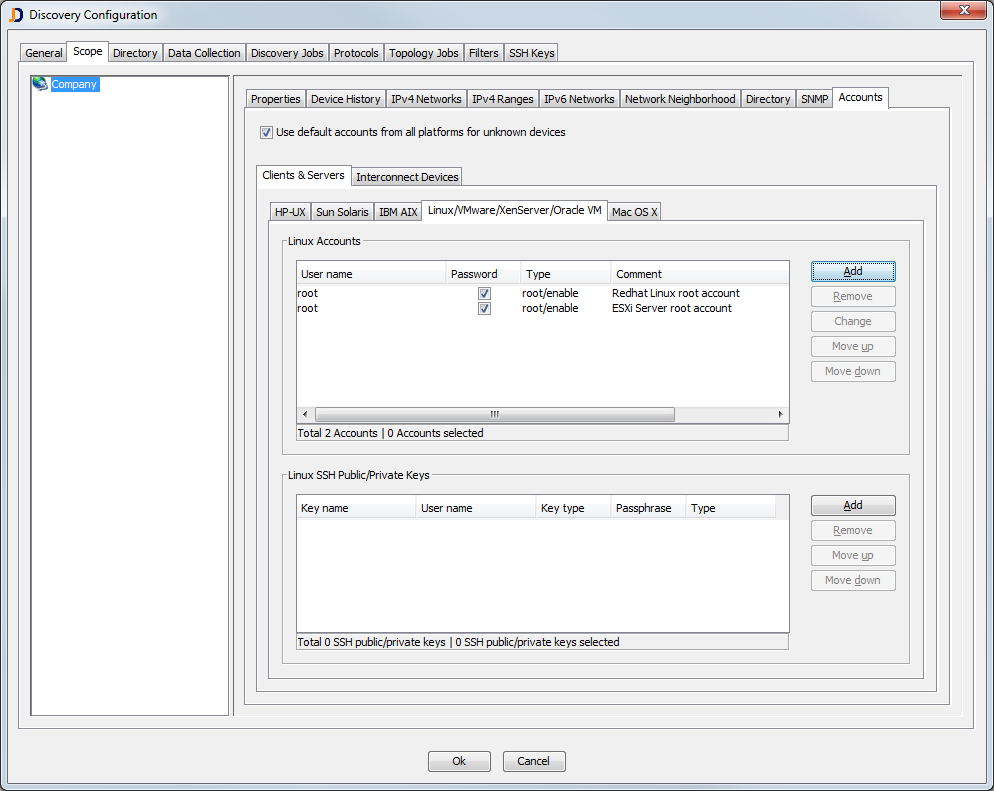Click the Cancel button
Viewport: 994px width, 791px height.
534,761
